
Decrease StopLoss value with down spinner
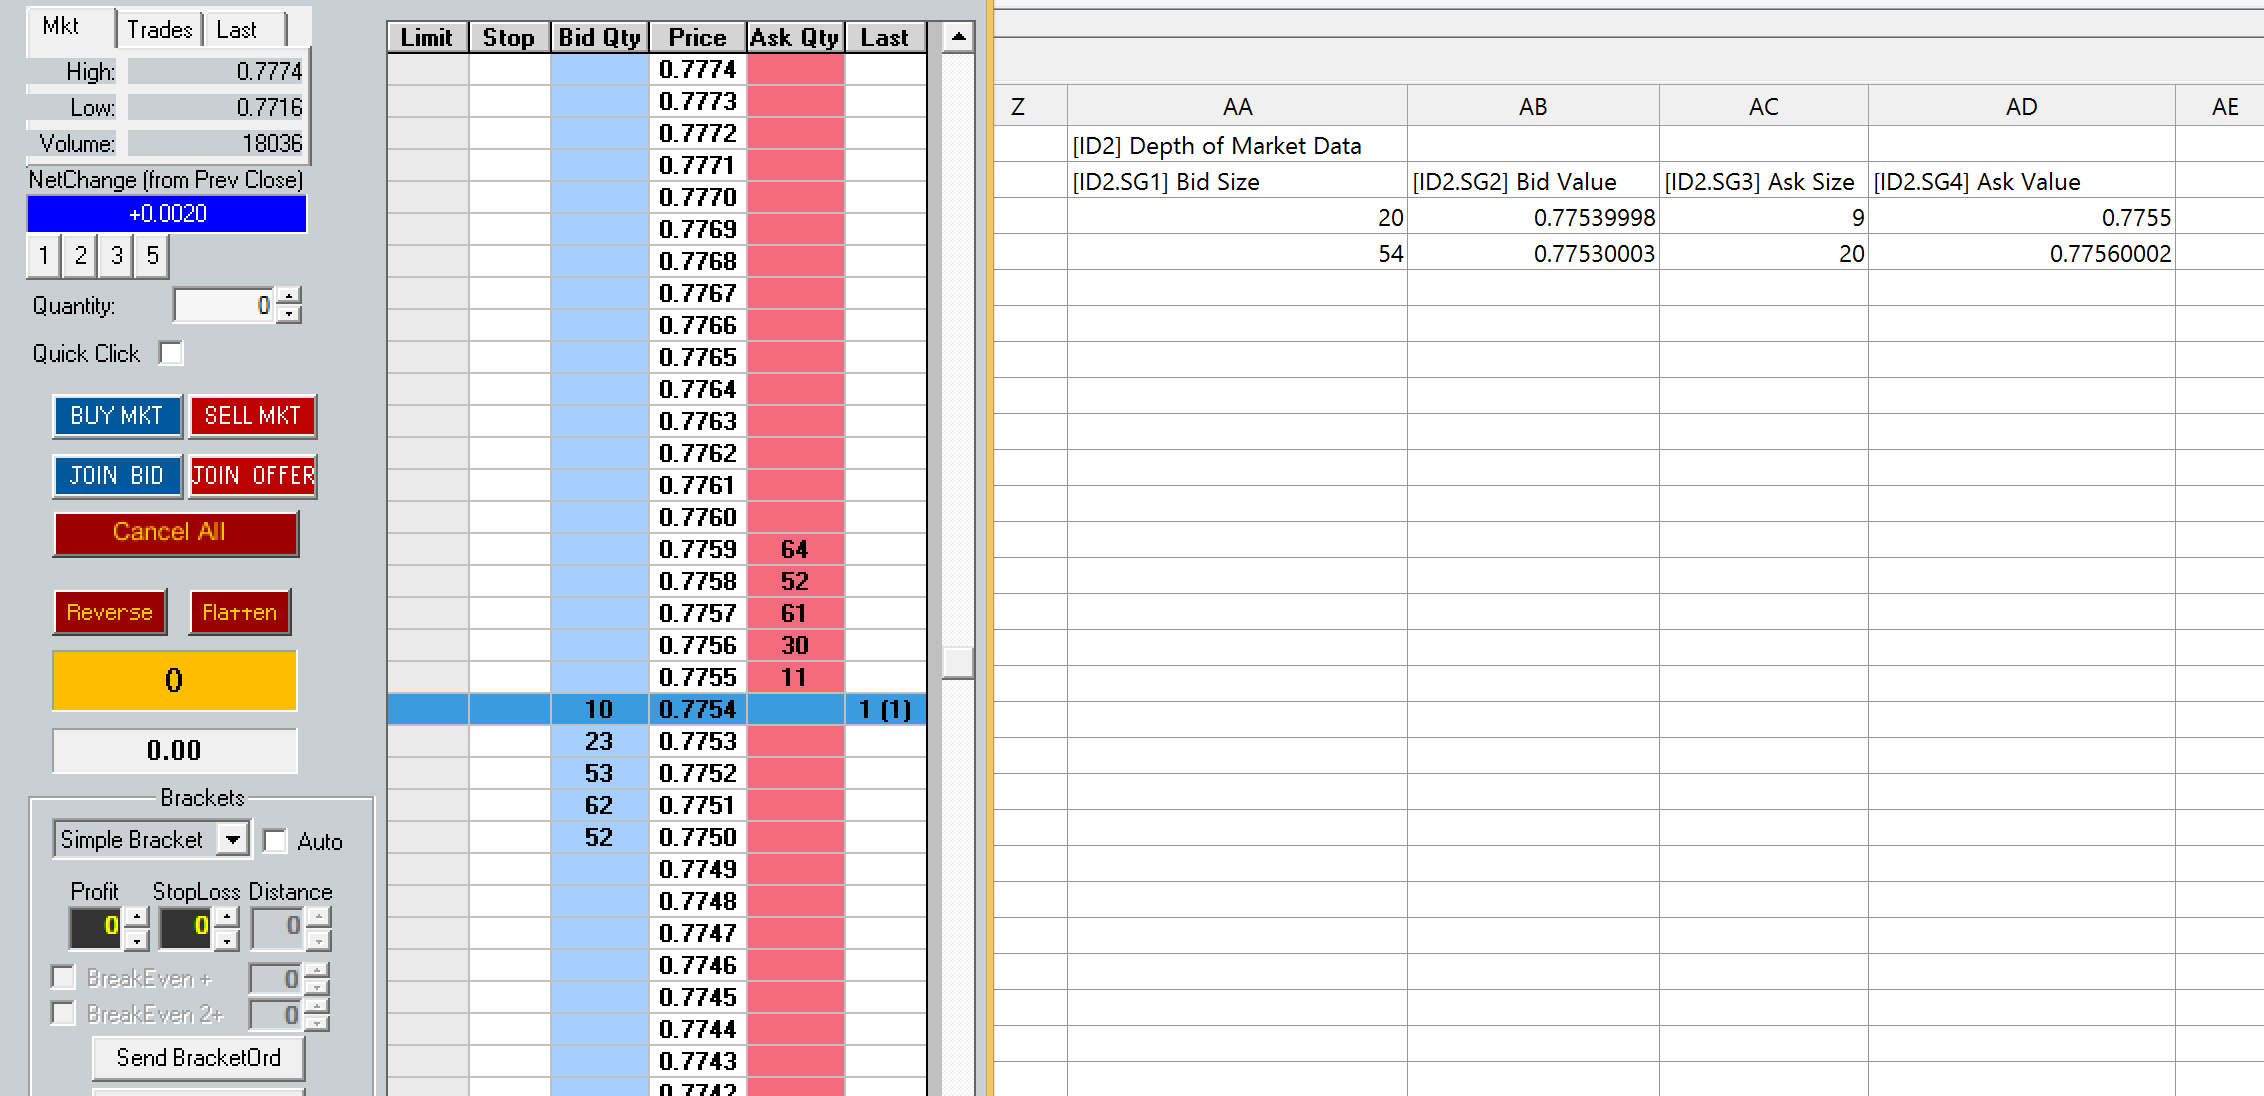point(227,940)
